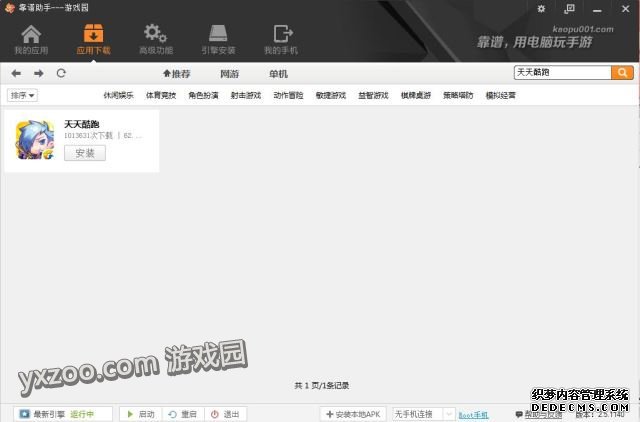Image resolution: width=640 pixels, height=422 pixels.
Task: Exit the engine with 退出
Action: pyautogui.click(x=225, y=414)
